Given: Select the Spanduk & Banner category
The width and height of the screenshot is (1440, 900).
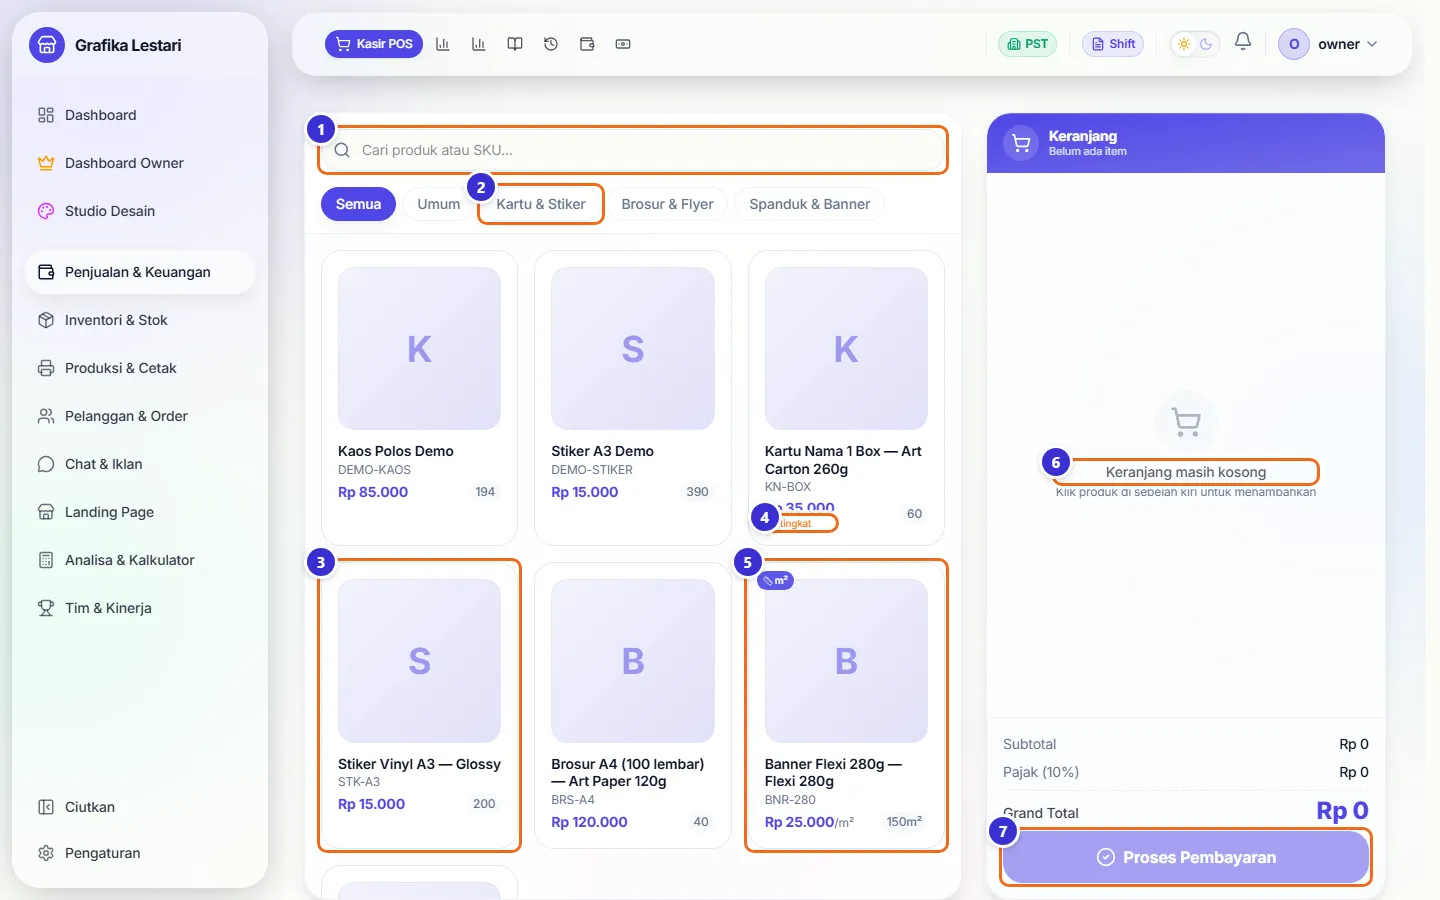Looking at the screenshot, I should [810, 204].
